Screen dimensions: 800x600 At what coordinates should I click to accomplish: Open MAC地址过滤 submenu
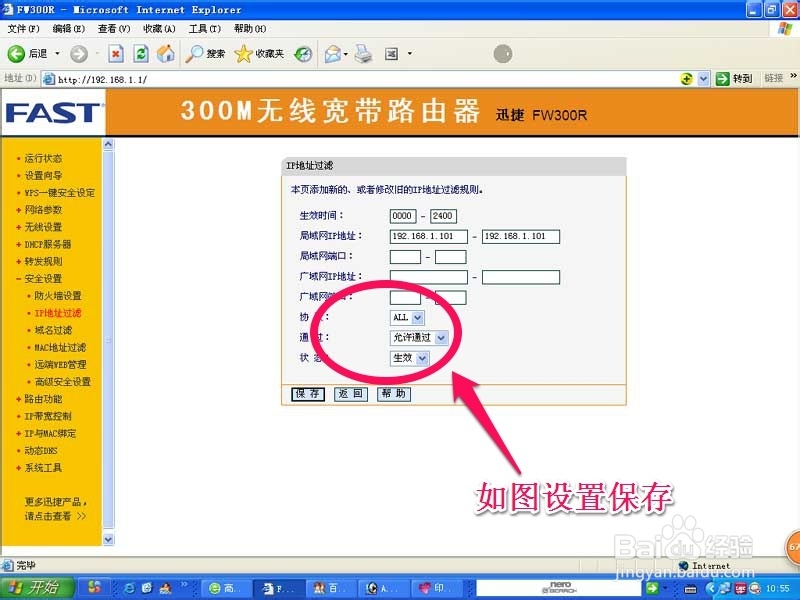(x=60, y=347)
